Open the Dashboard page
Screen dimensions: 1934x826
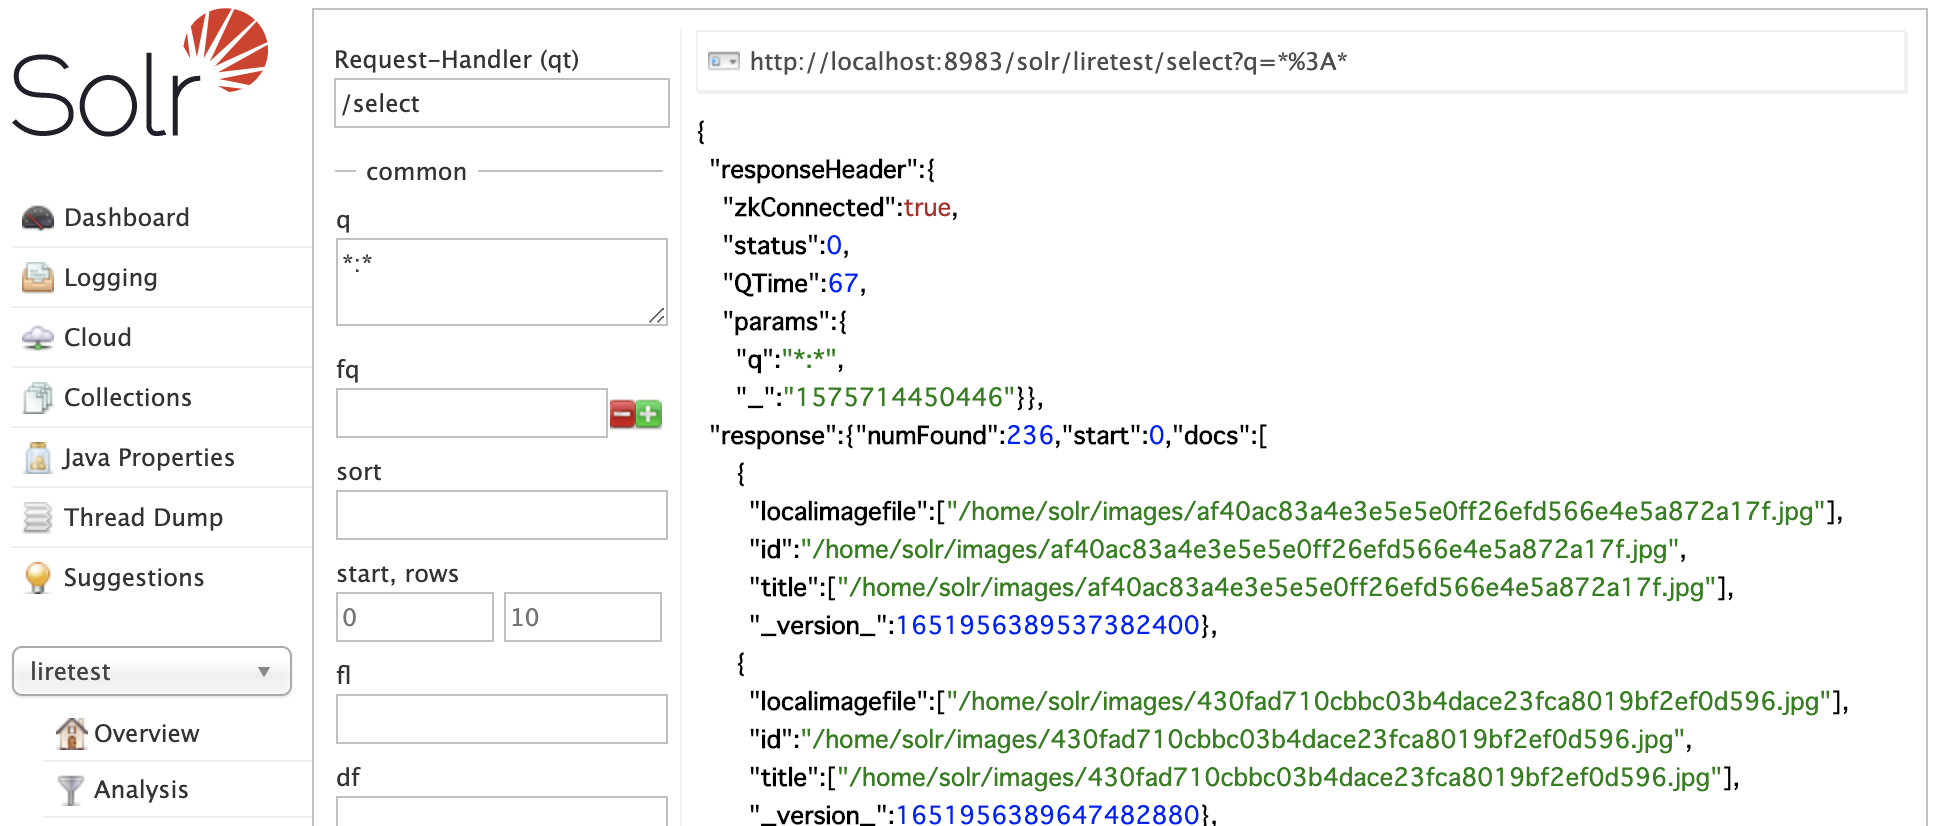(126, 217)
